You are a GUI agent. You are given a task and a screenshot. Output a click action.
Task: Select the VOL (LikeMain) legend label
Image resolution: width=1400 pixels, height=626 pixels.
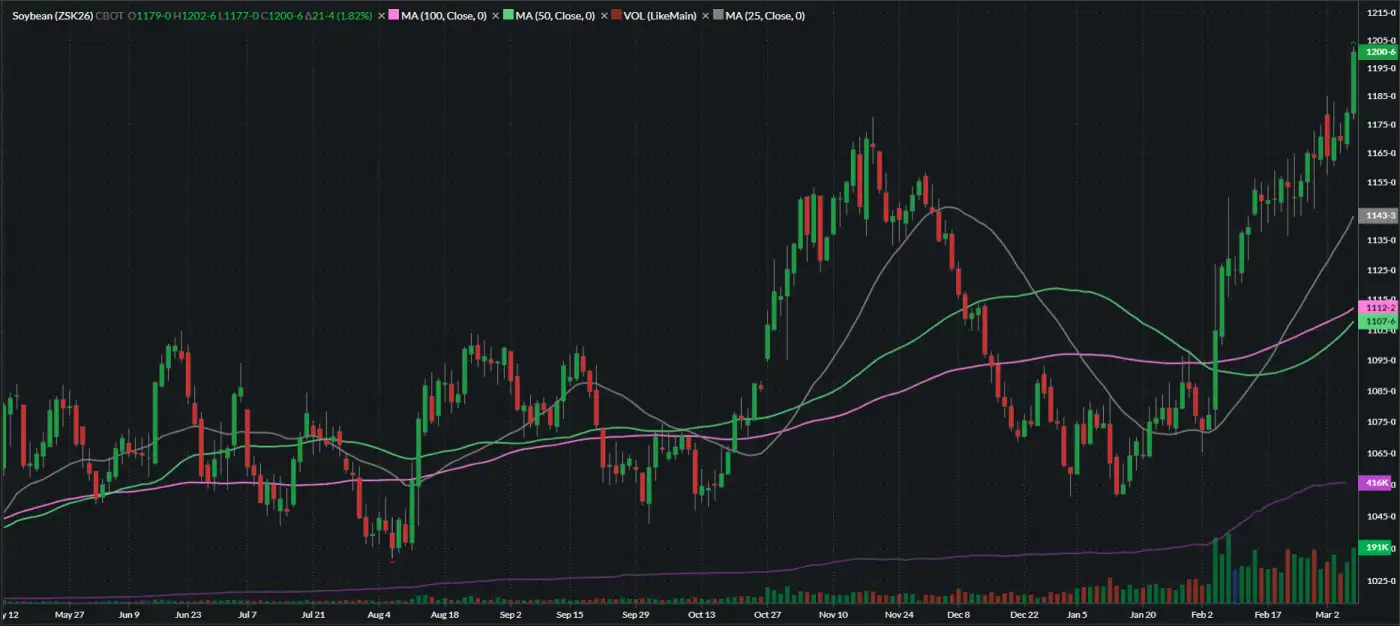[659, 16]
